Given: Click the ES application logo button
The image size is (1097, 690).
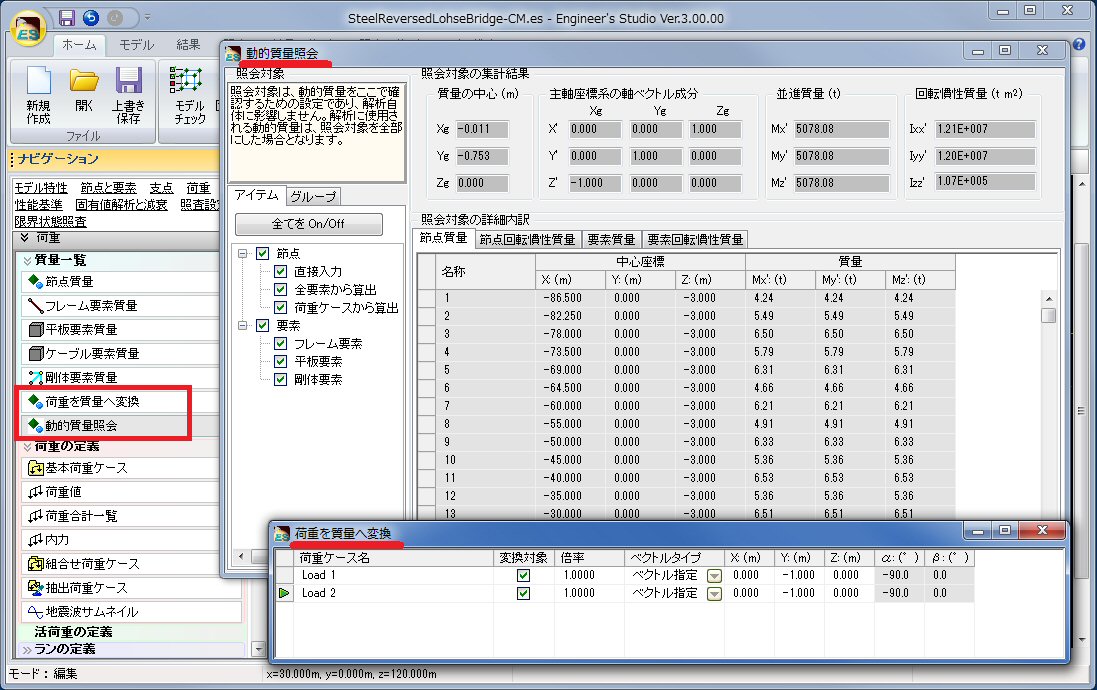Looking at the screenshot, I should [29, 31].
